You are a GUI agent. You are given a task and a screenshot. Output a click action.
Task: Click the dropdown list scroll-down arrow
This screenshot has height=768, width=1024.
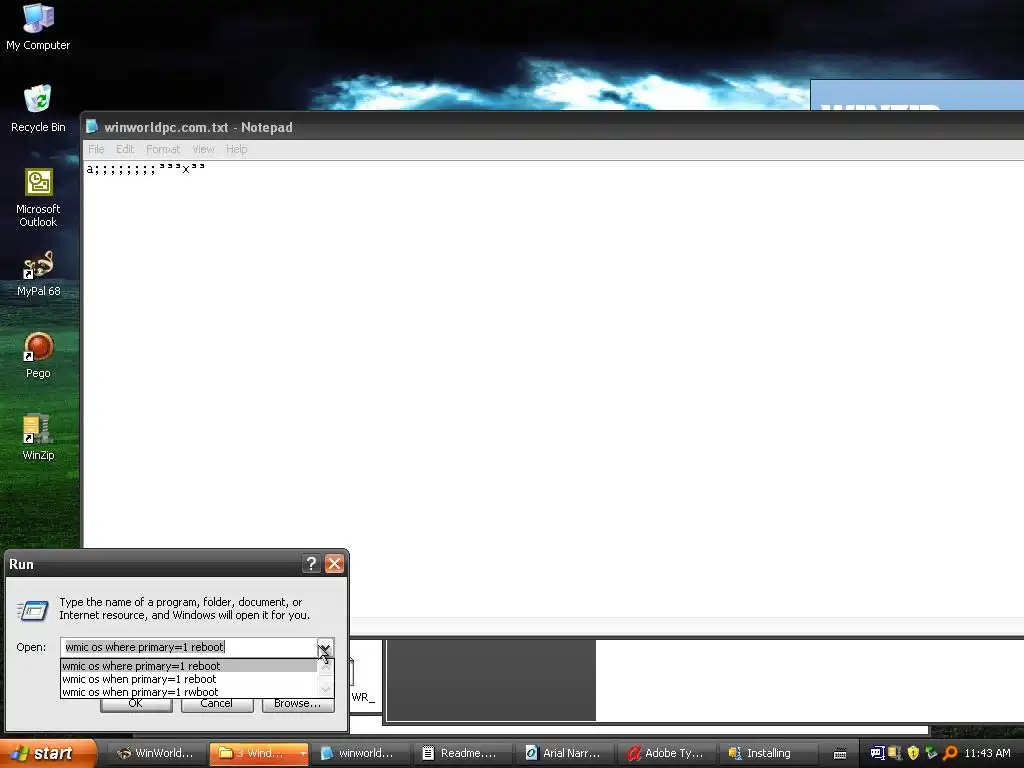325,690
